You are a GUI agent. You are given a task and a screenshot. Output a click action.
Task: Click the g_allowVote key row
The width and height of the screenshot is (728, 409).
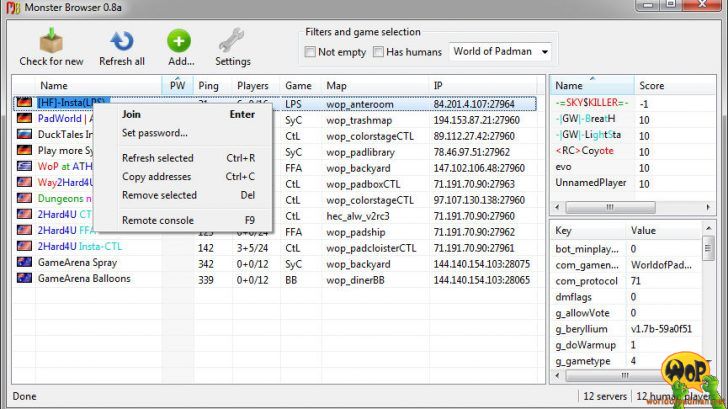(626, 313)
